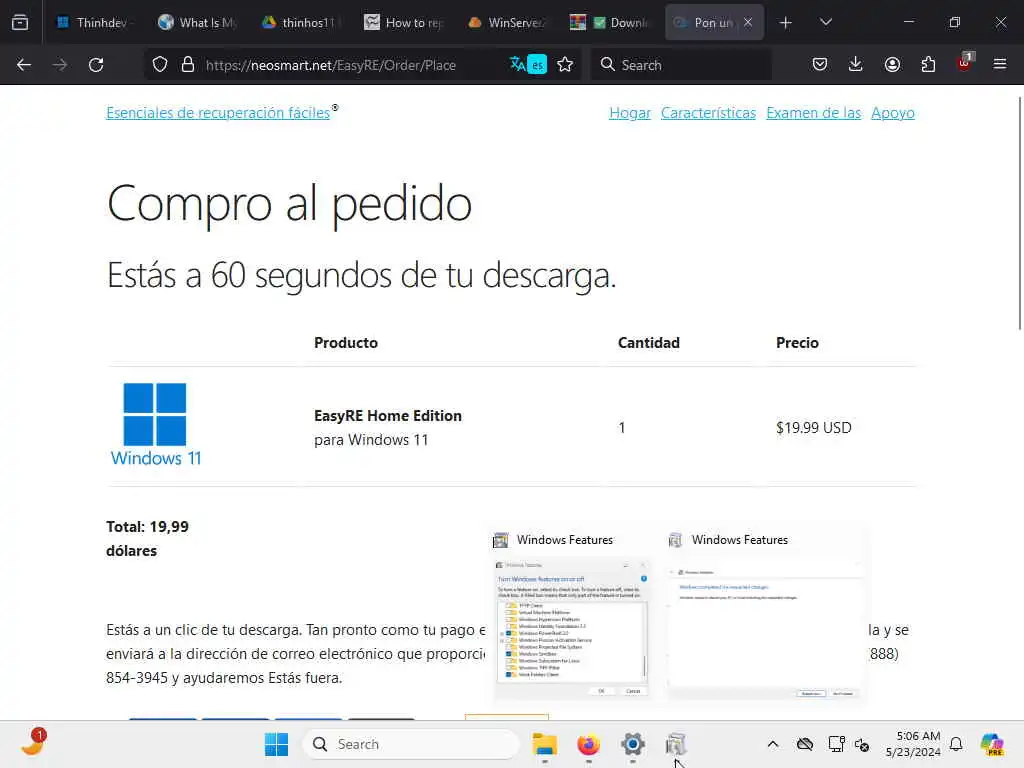Screen dimensions: 1024x768
Task: Click the Firefox Search box
Action: (x=681, y=65)
